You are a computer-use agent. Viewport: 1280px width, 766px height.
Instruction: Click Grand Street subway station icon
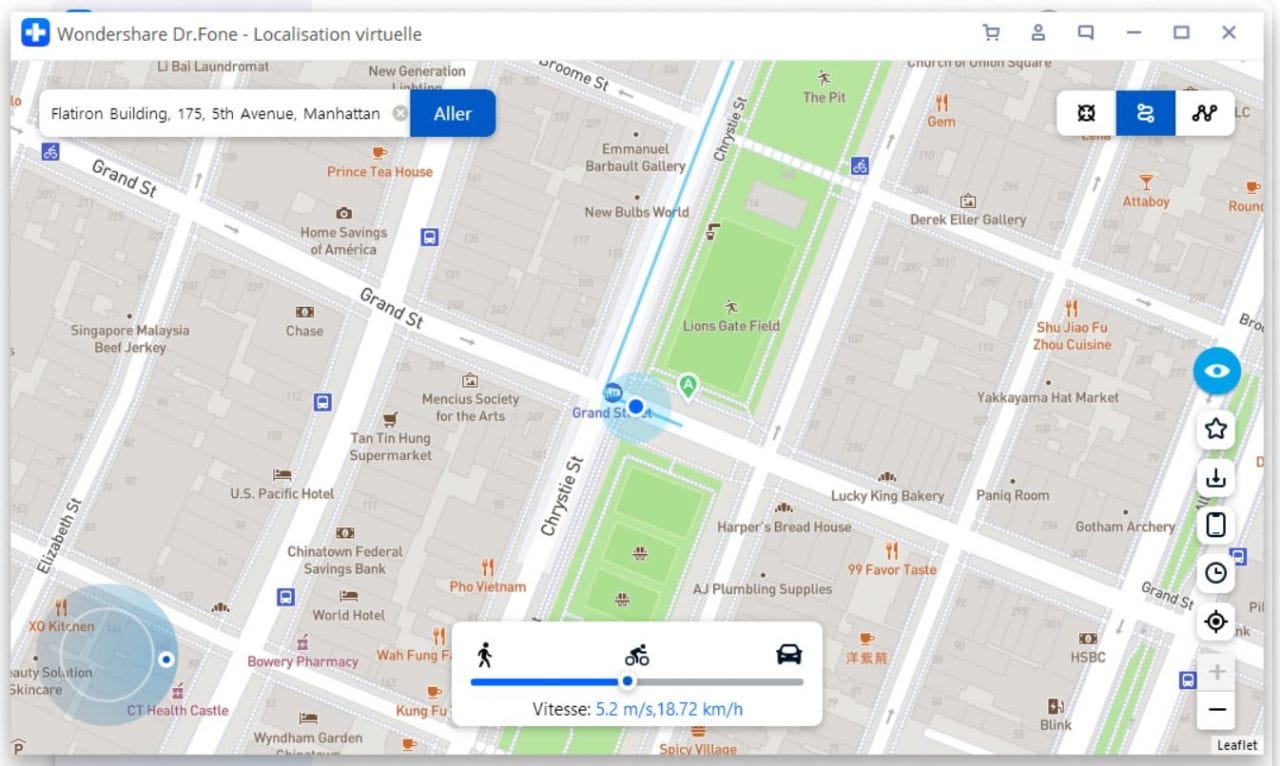pyautogui.click(x=611, y=392)
